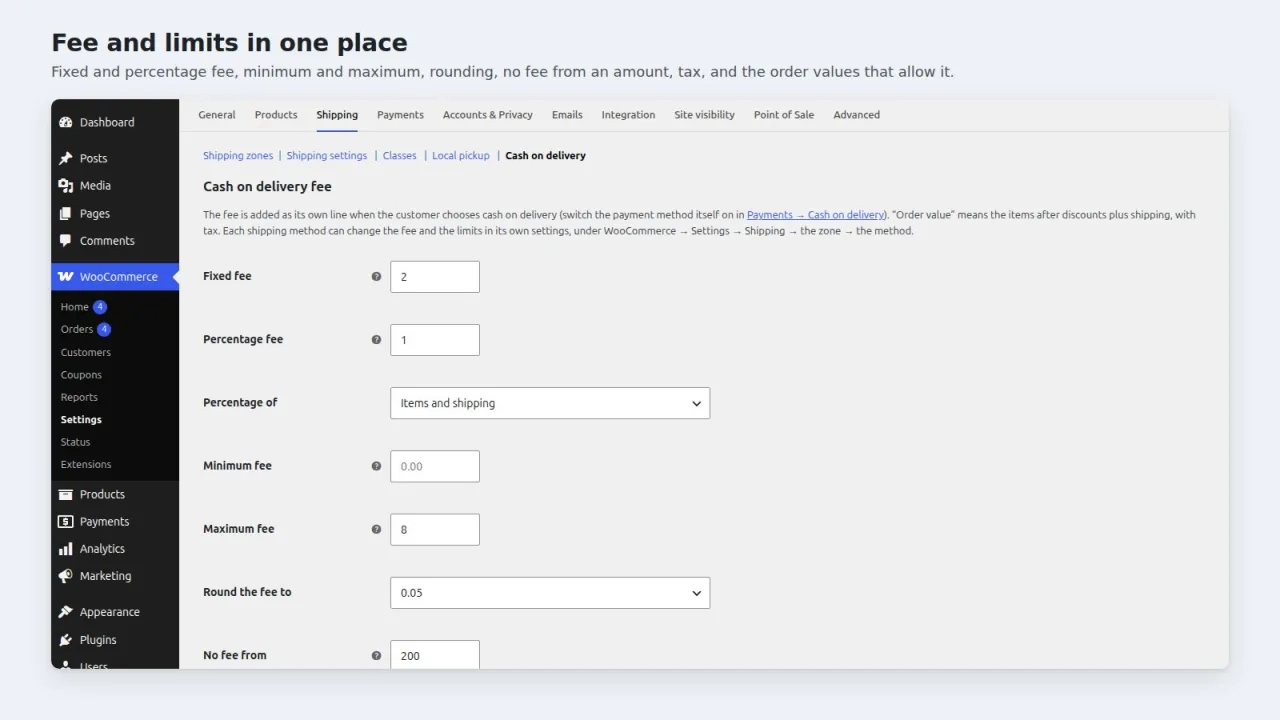
Task: Click the Dashboard icon in the sidebar
Action: [66, 122]
